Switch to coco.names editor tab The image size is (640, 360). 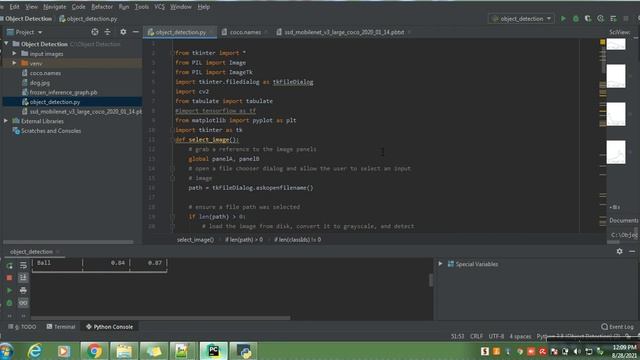click(x=244, y=32)
